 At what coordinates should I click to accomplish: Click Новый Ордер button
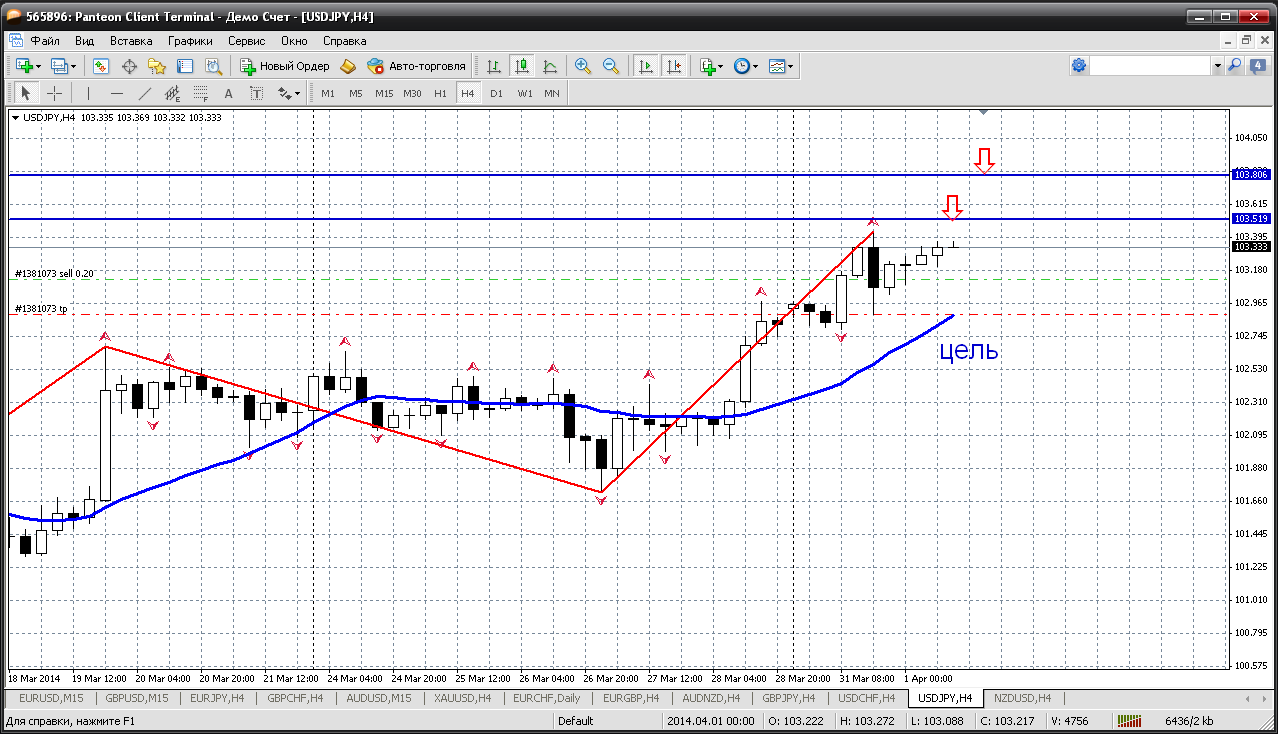coord(286,66)
